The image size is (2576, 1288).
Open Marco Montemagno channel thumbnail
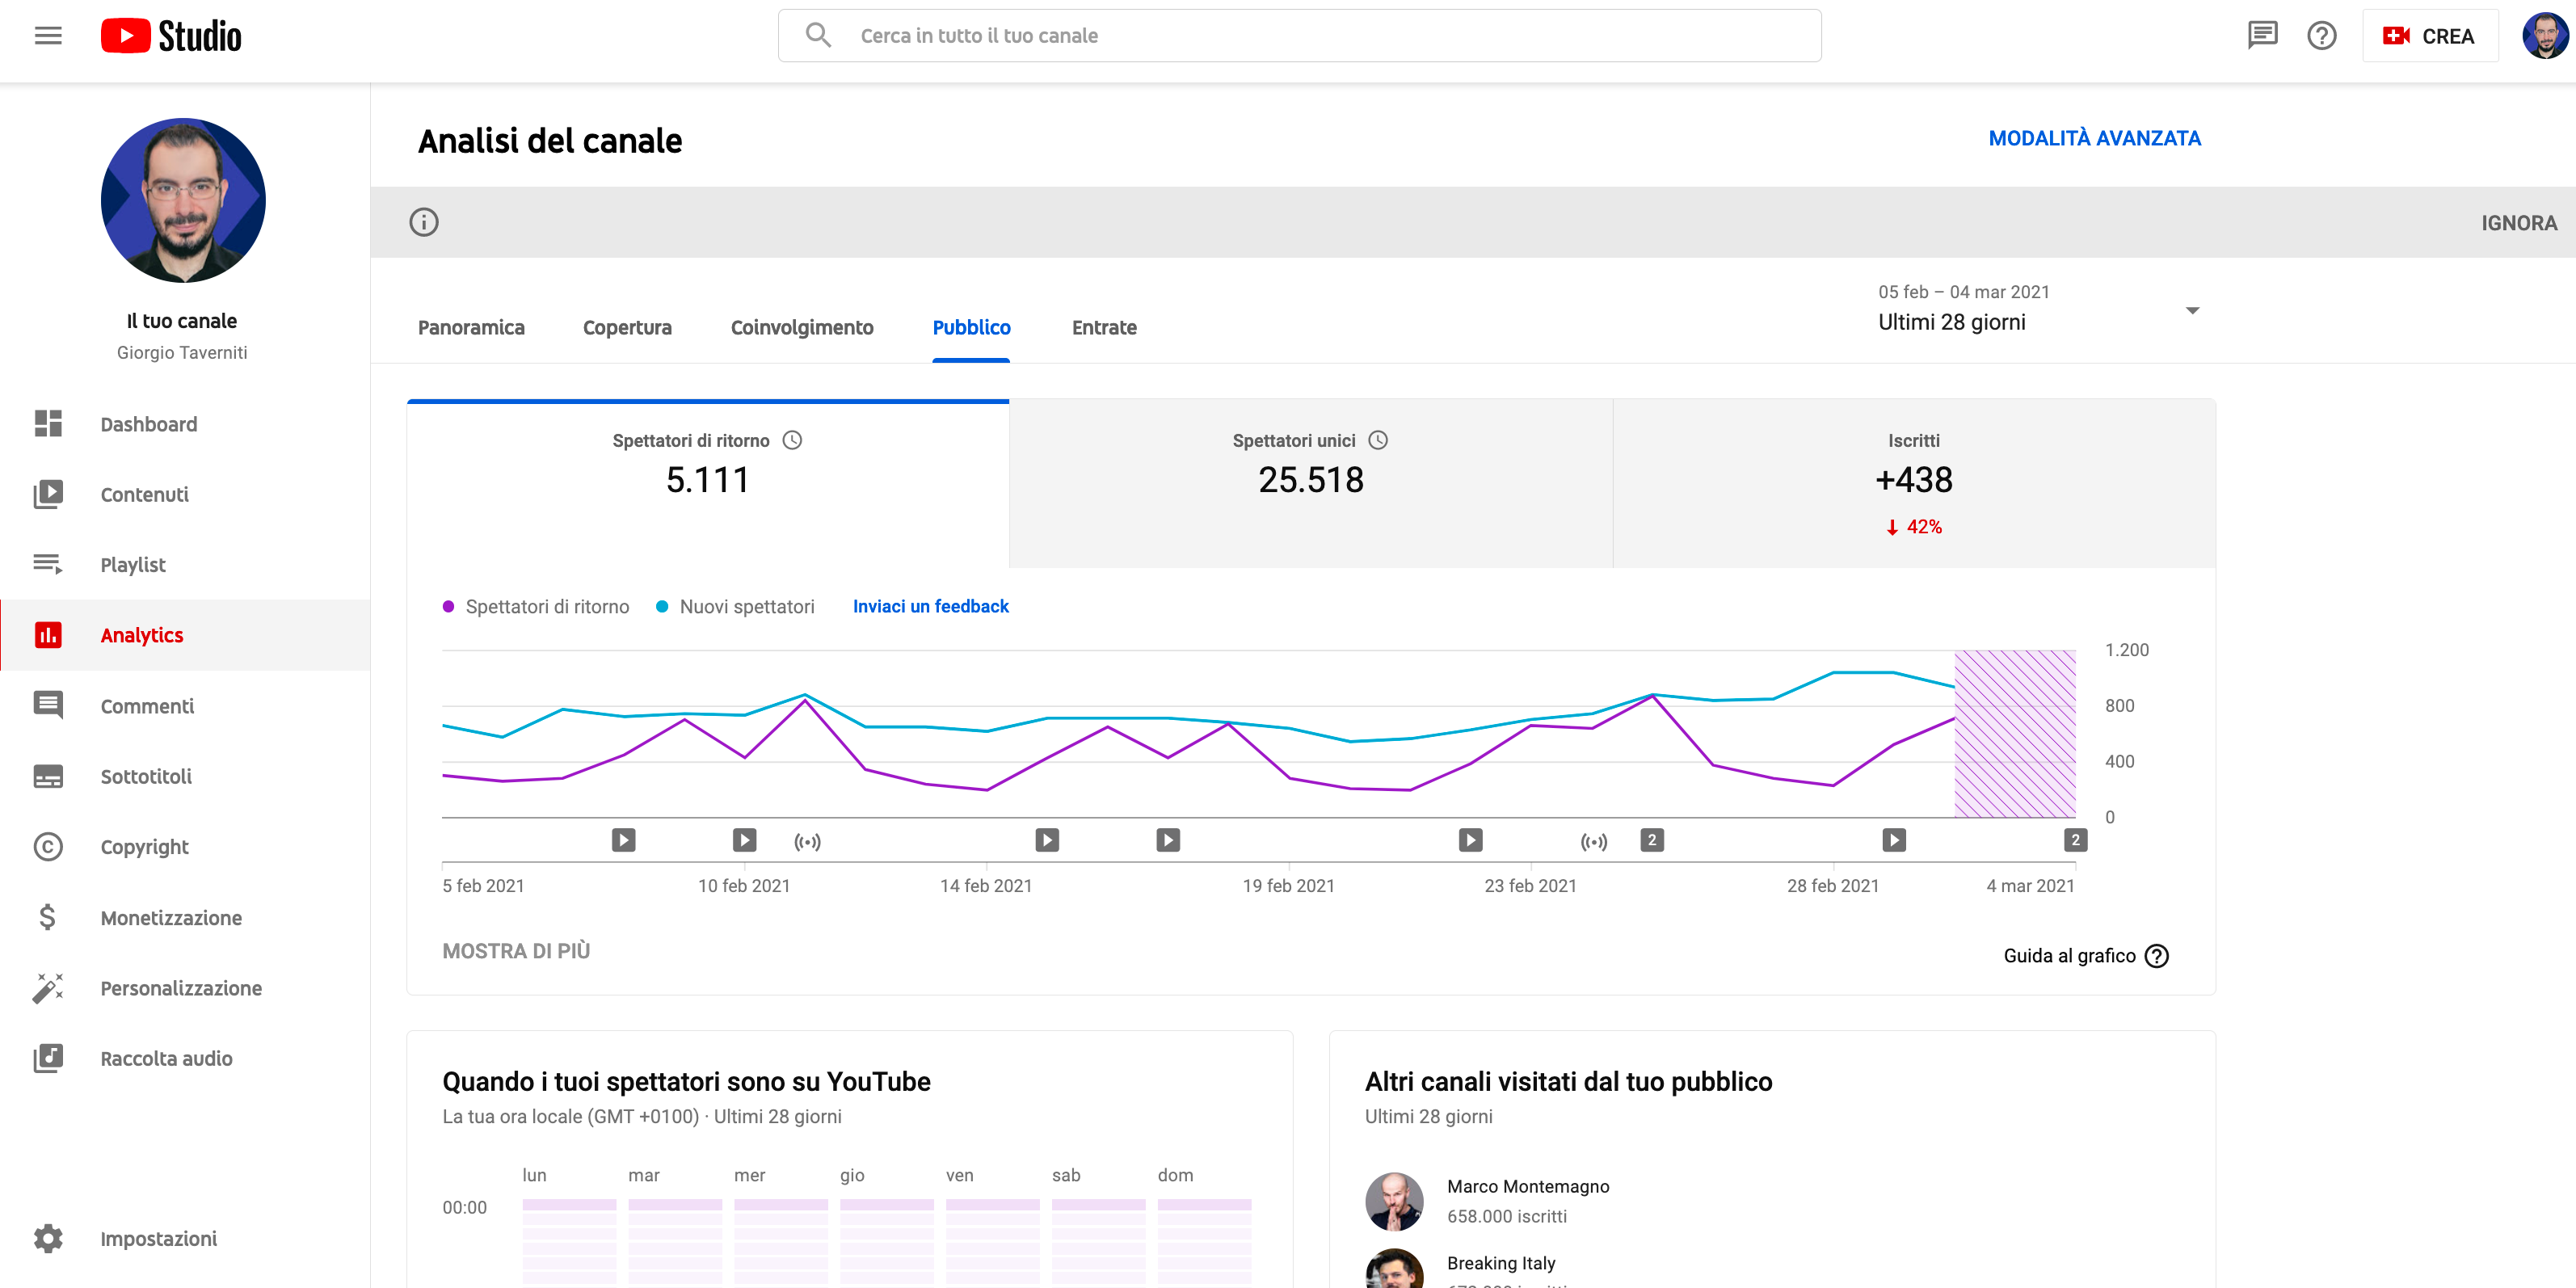(x=1394, y=1201)
